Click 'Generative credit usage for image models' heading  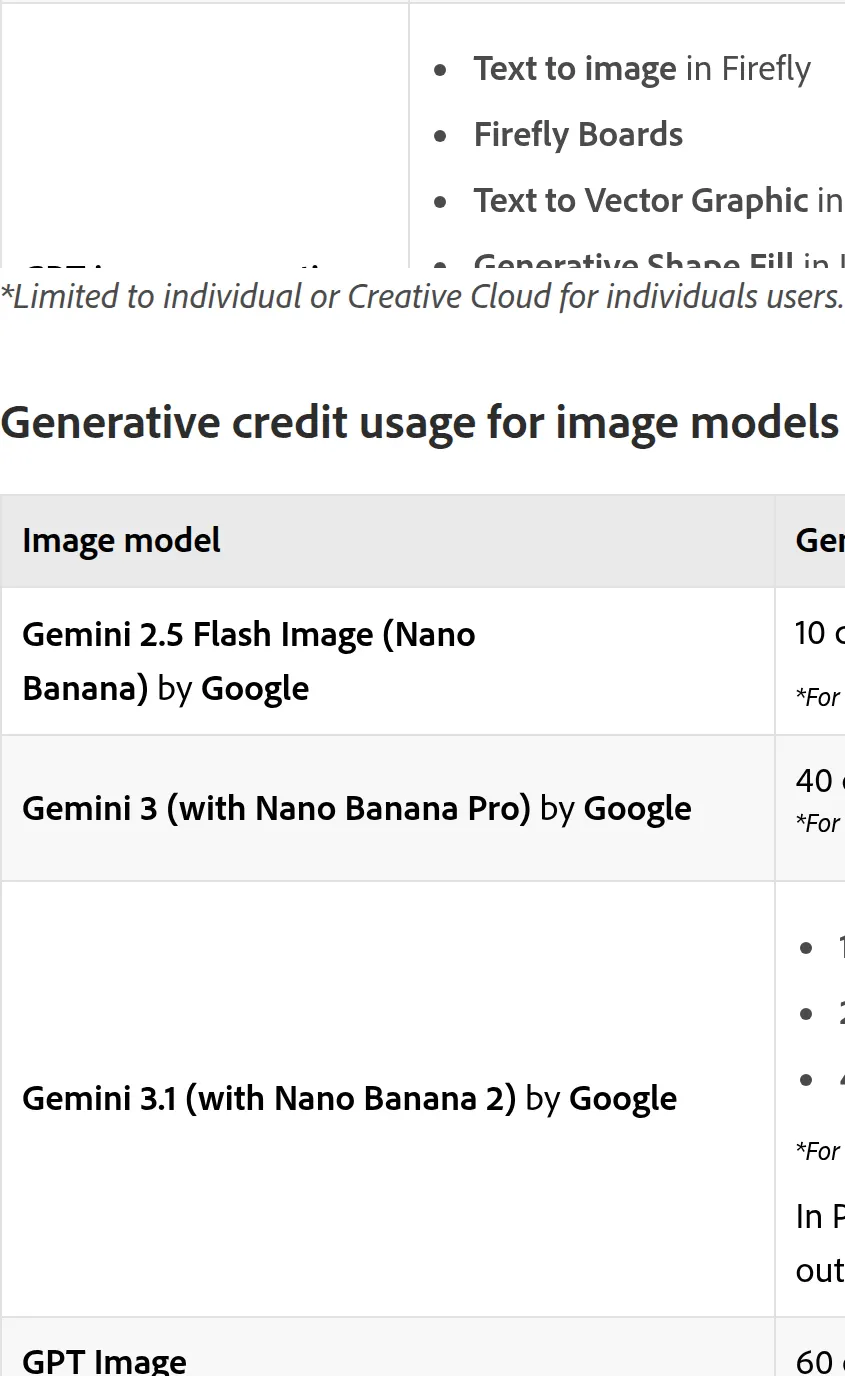420,423
